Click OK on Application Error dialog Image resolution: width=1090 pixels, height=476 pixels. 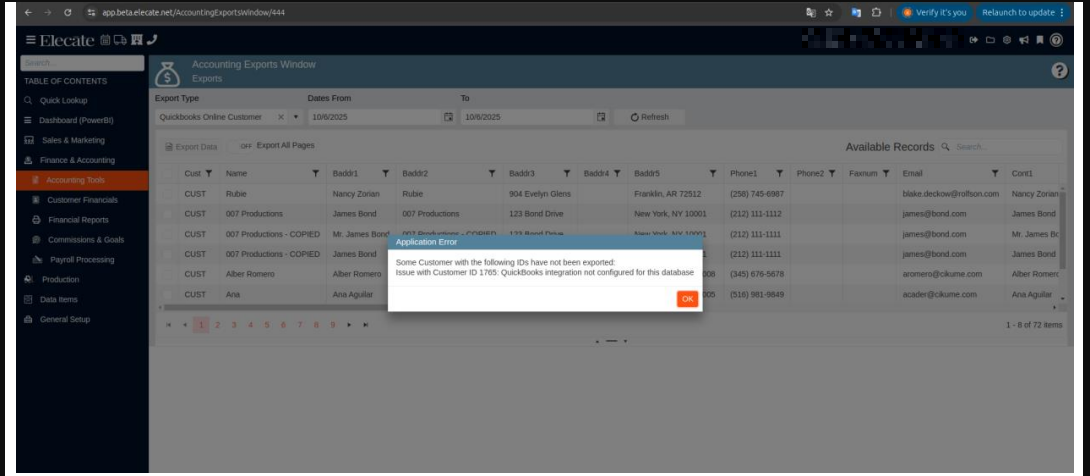(687, 299)
